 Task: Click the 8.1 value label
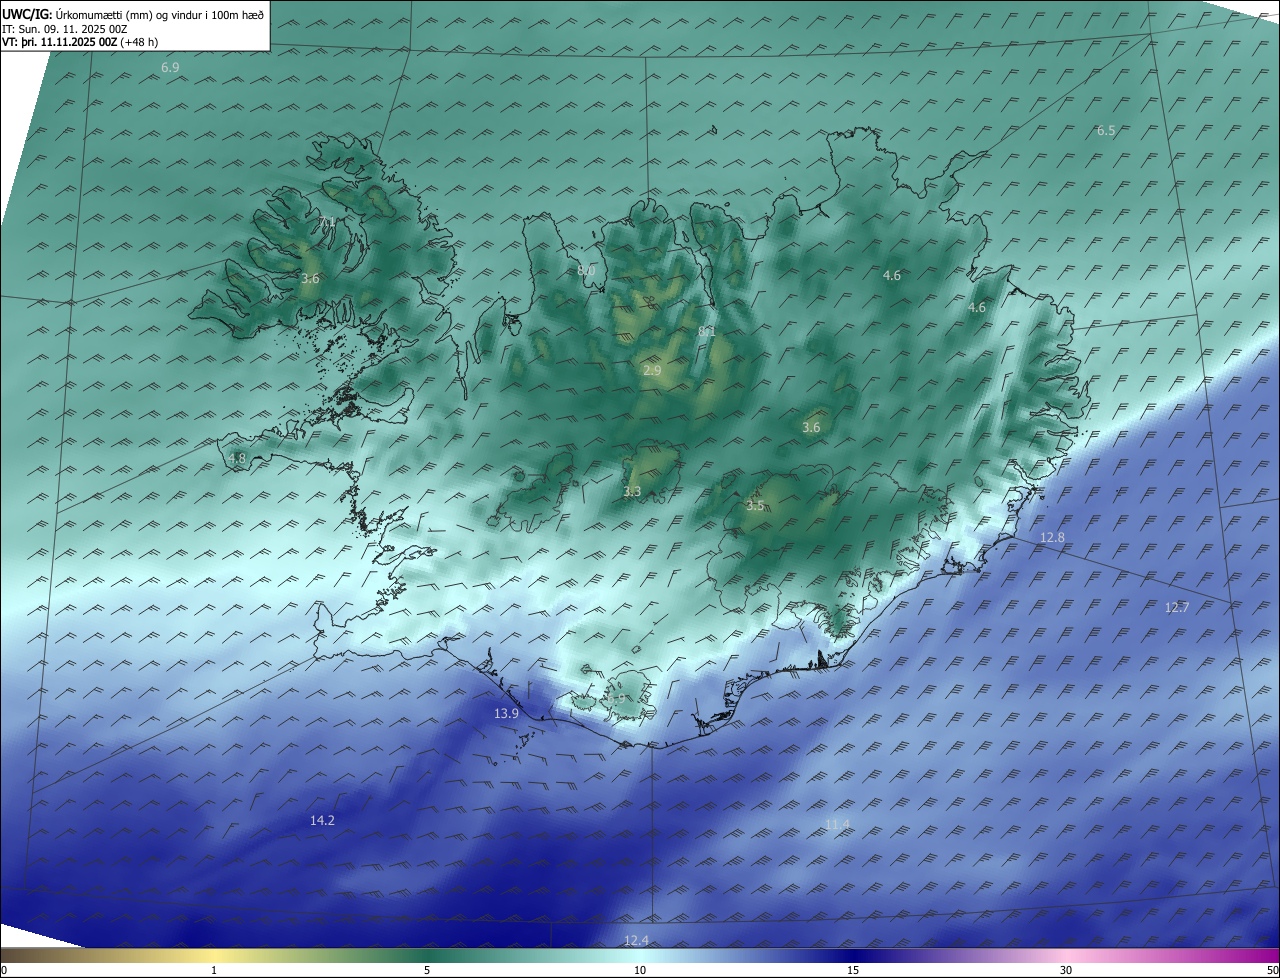click(707, 331)
